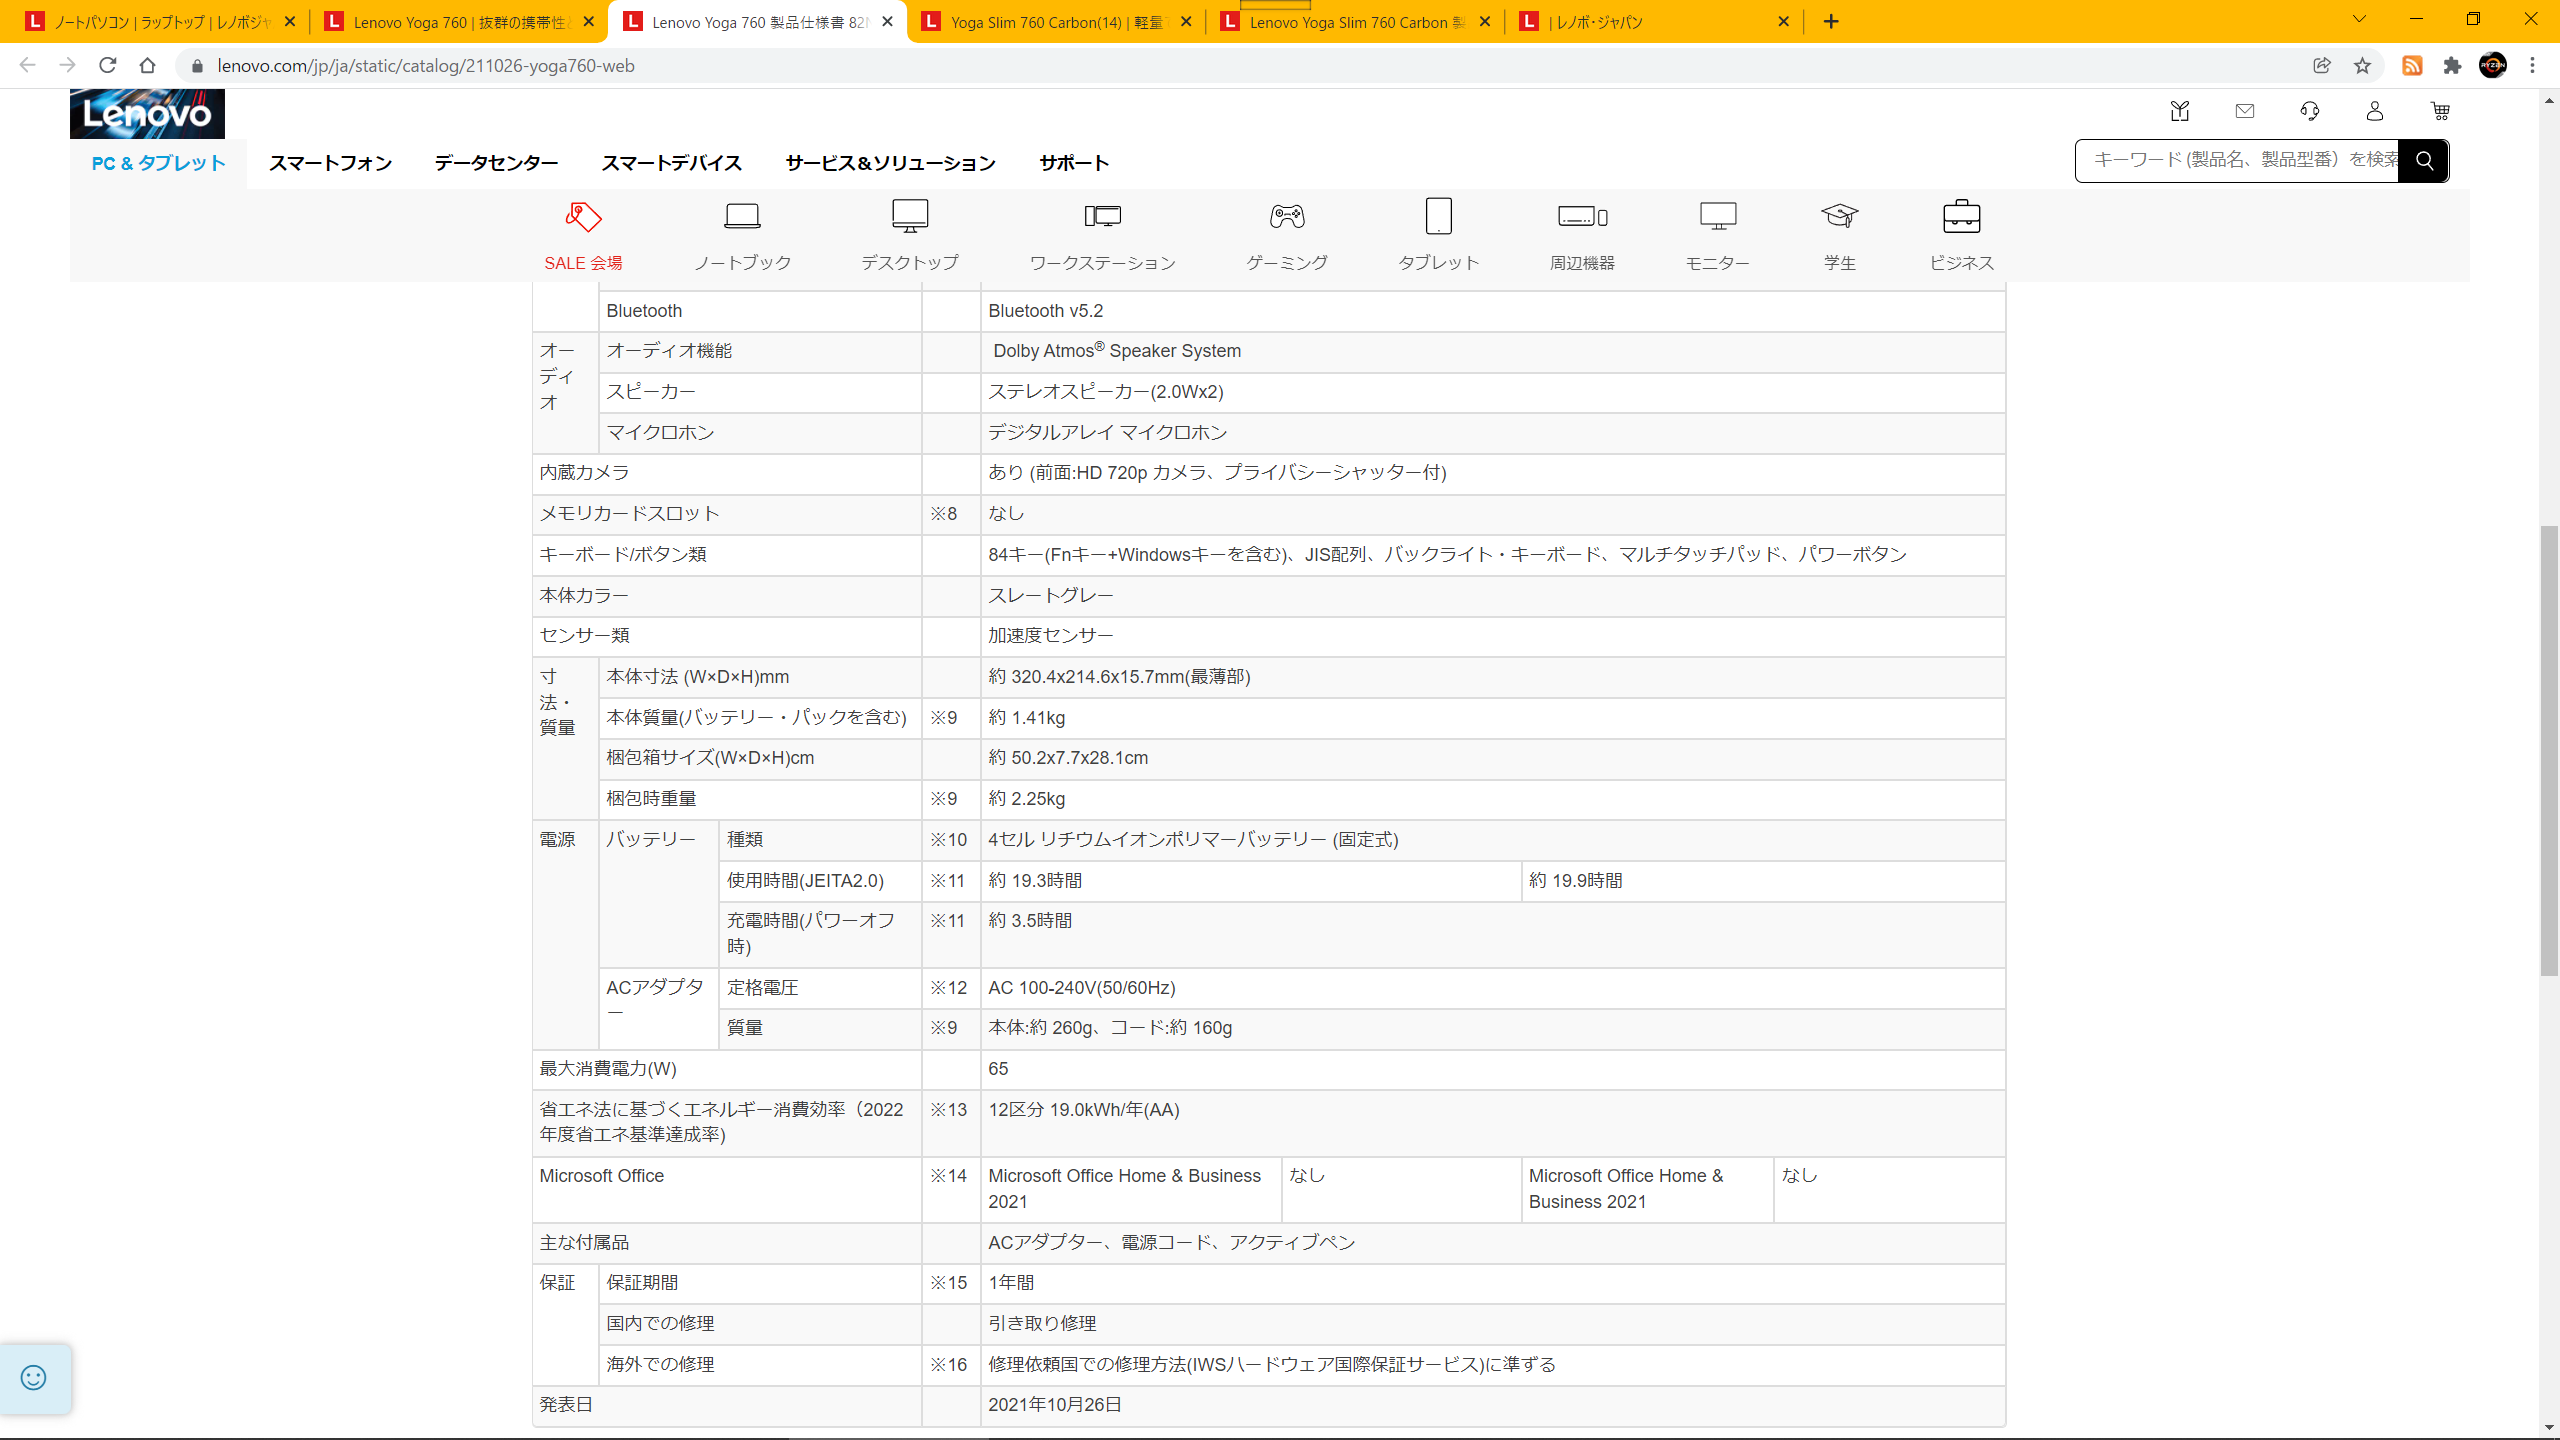
Task: Click the ※14 footnote marker
Action: 949,1176
